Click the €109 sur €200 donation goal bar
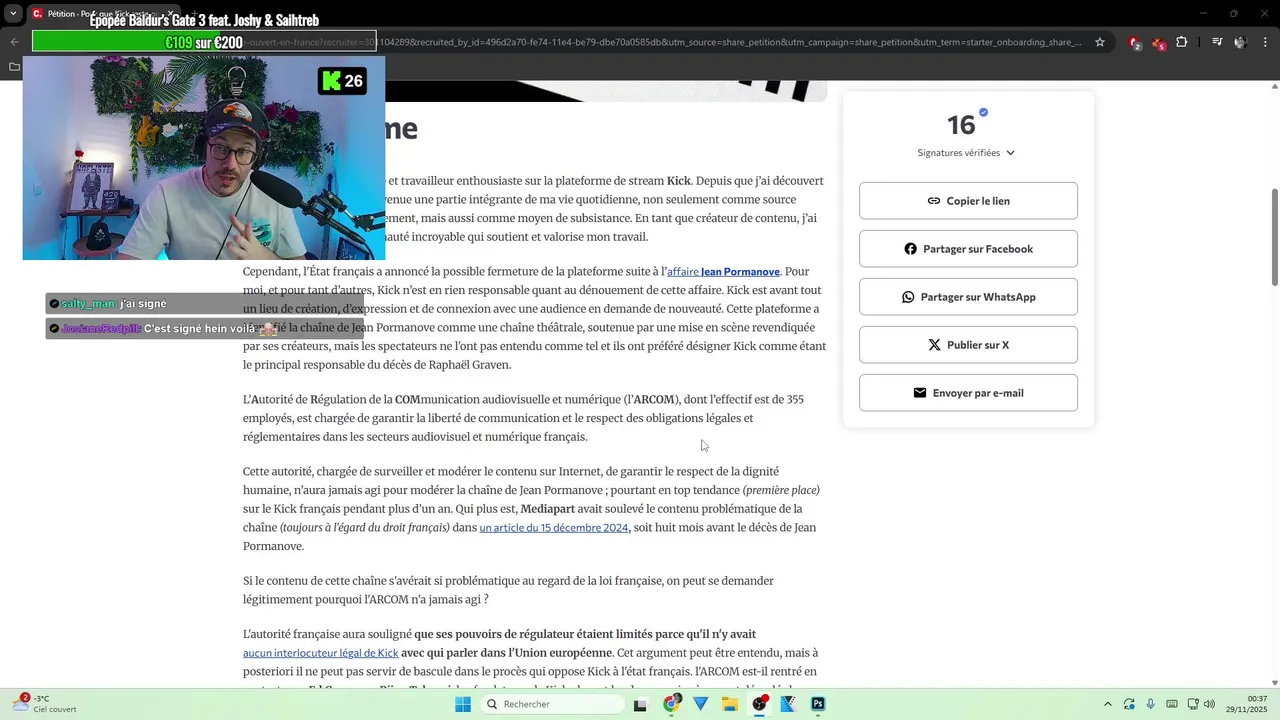The height and width of the screenshot is (720, 1280). pos(204,42)
